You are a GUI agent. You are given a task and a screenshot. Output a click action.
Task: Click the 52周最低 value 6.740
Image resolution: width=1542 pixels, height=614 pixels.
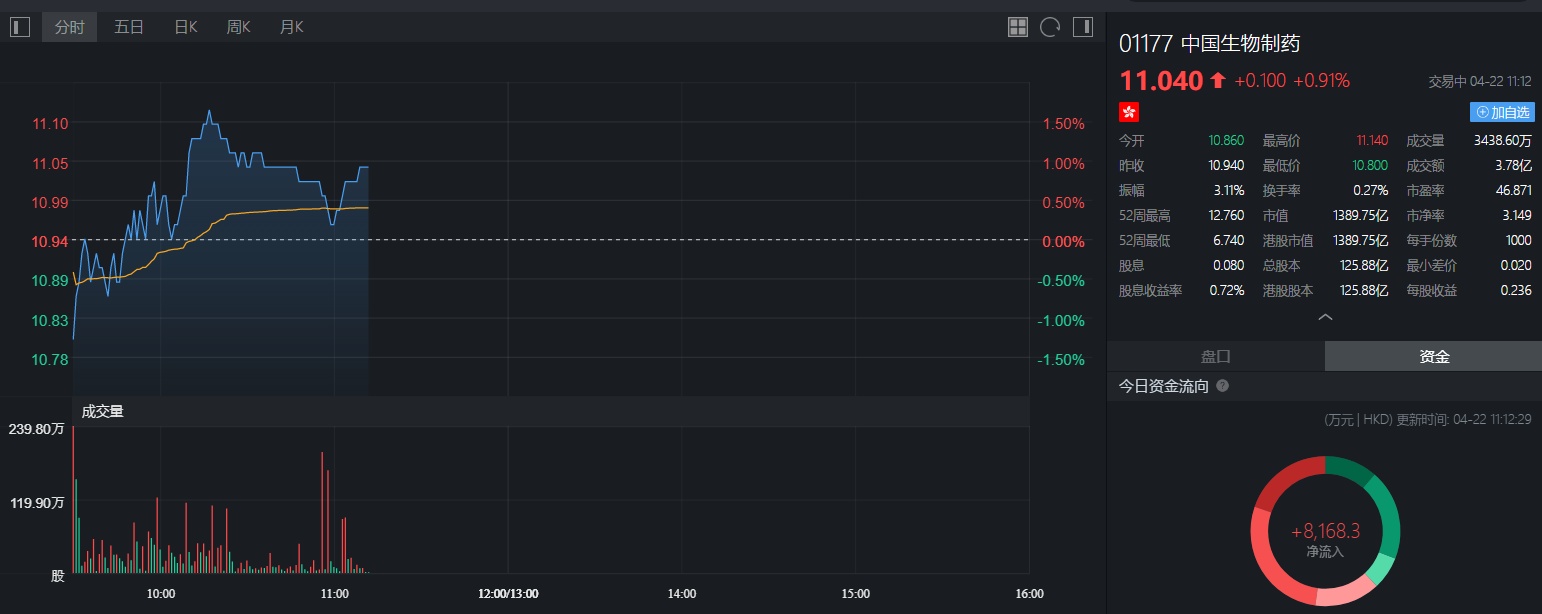click(1228, 241)
